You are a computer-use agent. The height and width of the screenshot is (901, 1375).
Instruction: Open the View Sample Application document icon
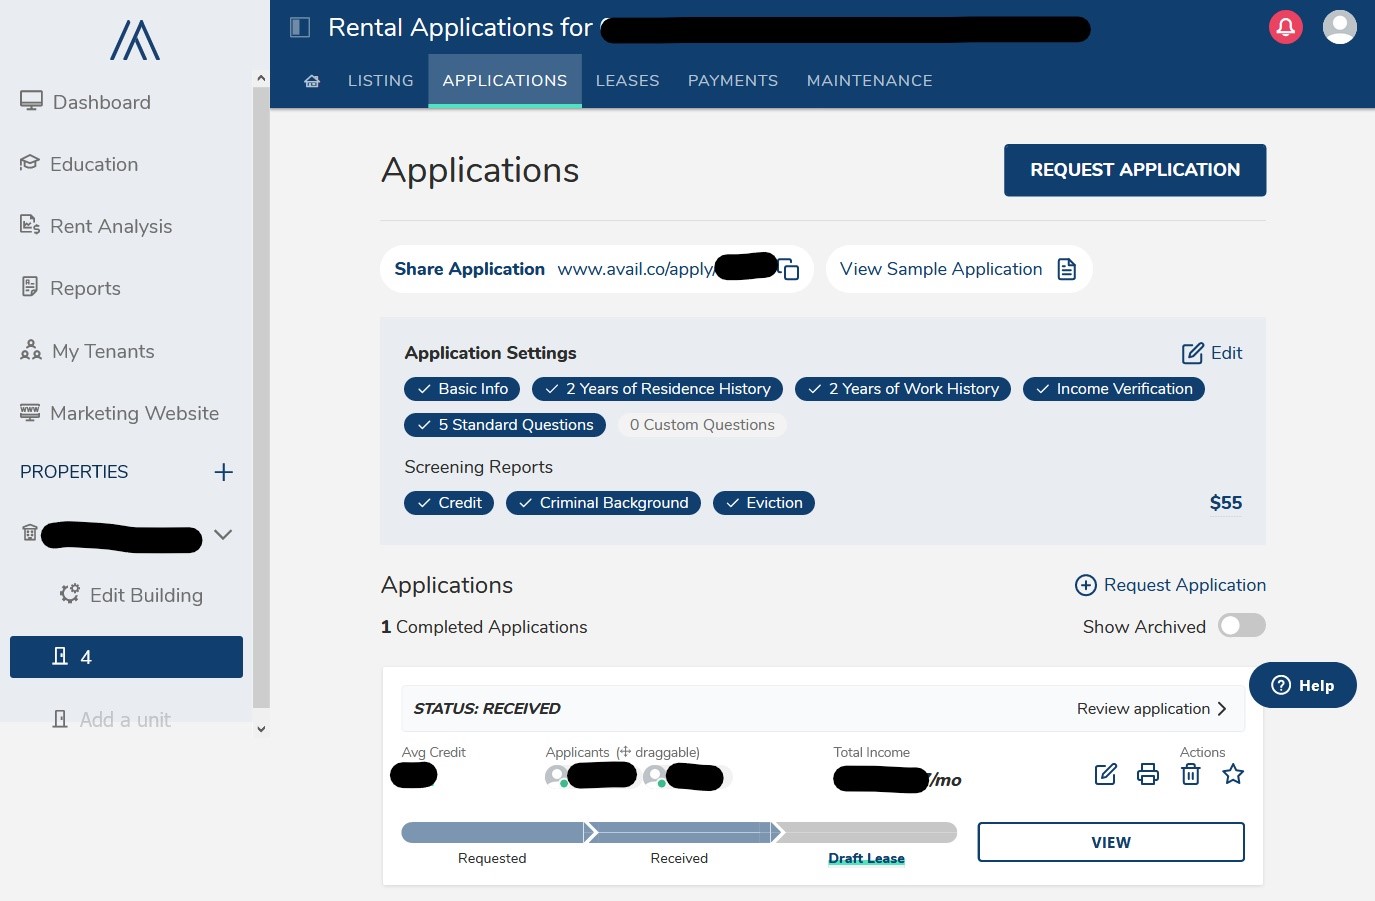(1066, 269)
